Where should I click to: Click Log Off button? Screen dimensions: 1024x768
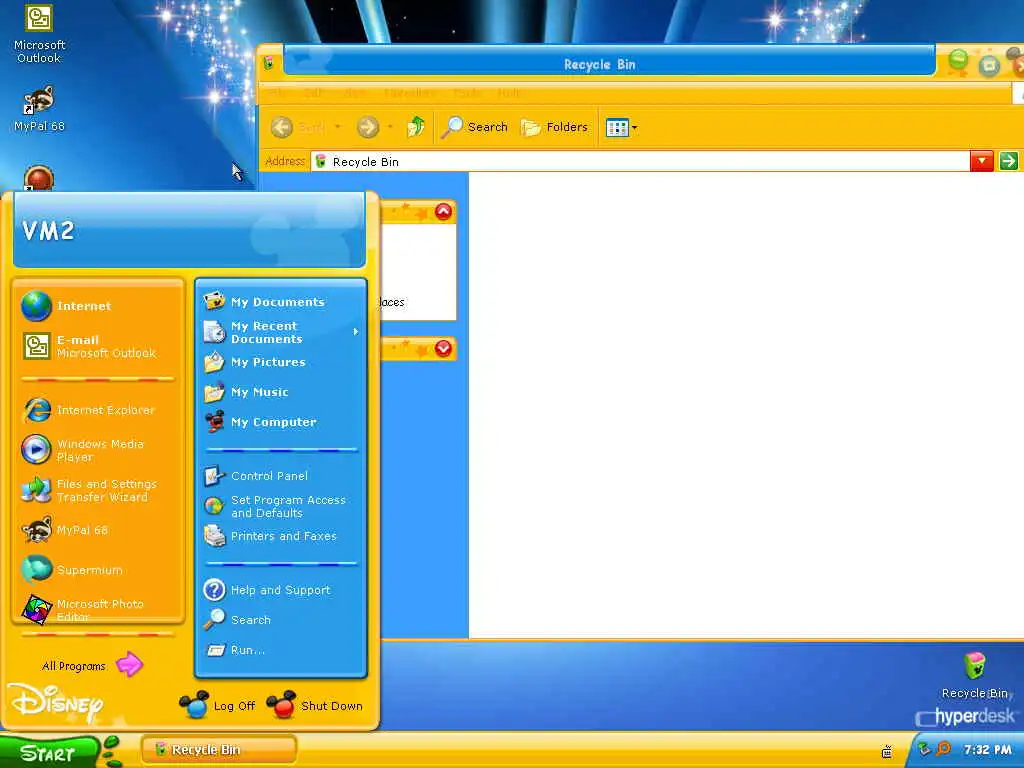click(x=218, y=705)
